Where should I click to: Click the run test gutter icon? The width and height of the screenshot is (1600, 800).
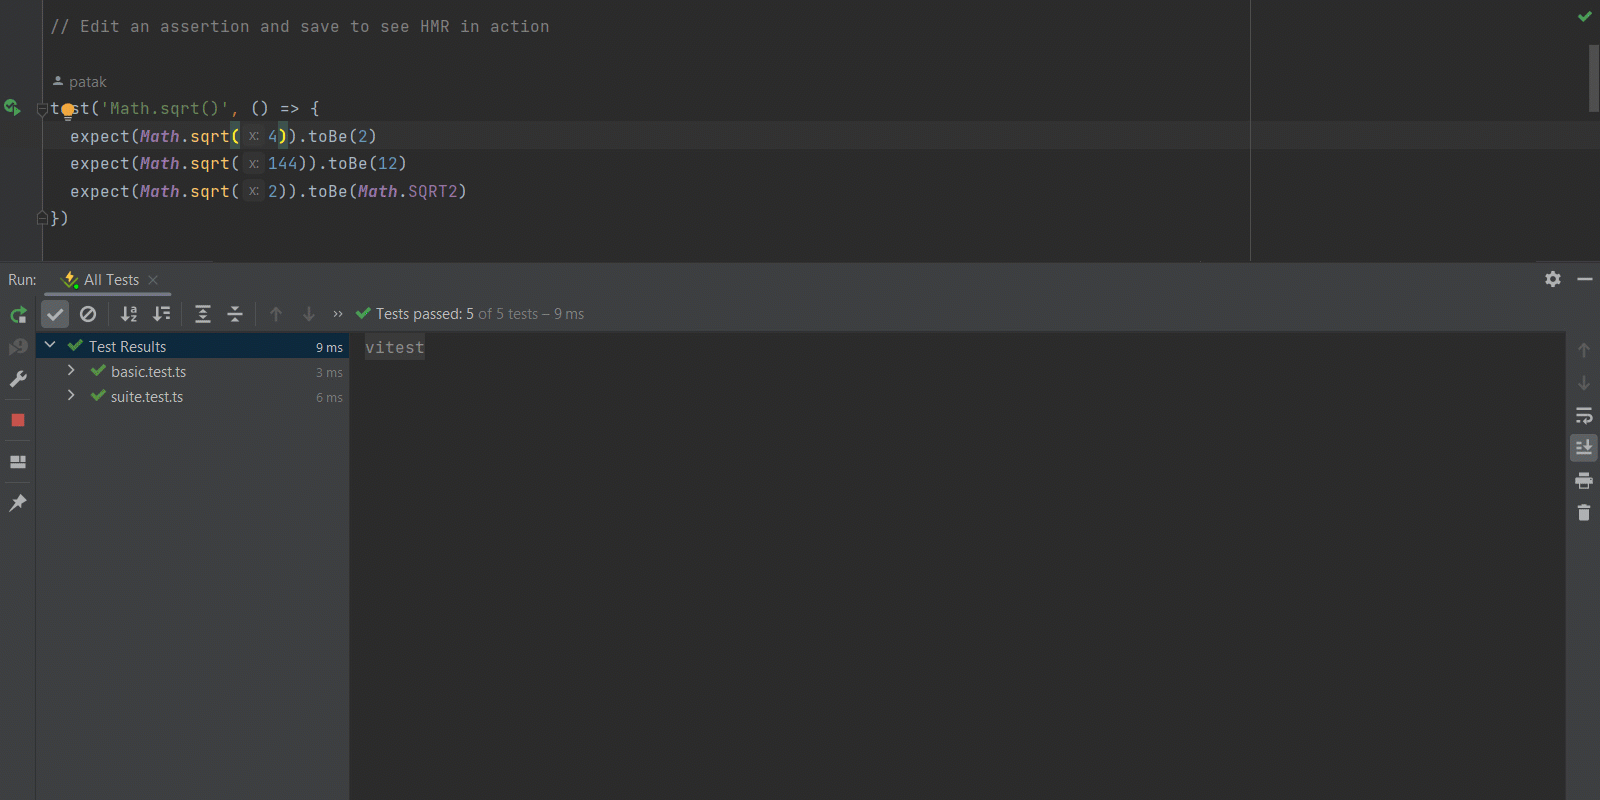(x=12, y=107)
